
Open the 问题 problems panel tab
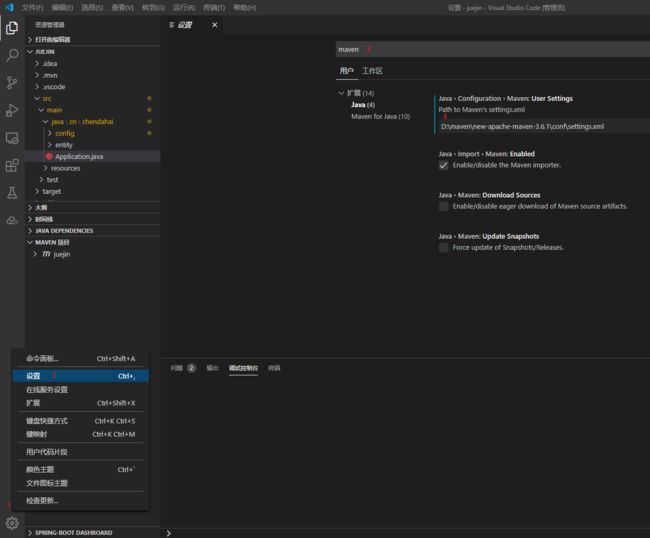pos(177,368)
